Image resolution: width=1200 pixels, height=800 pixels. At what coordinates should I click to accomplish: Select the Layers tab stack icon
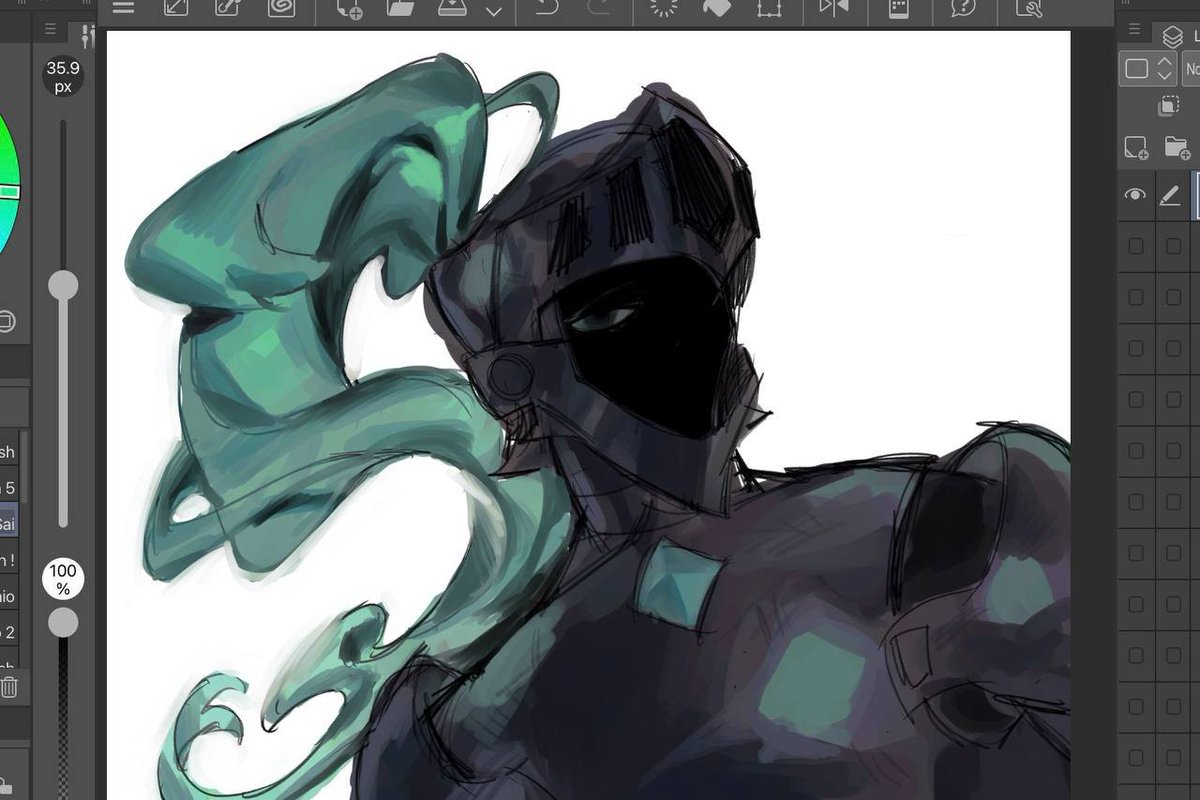tap(1173, 37)
